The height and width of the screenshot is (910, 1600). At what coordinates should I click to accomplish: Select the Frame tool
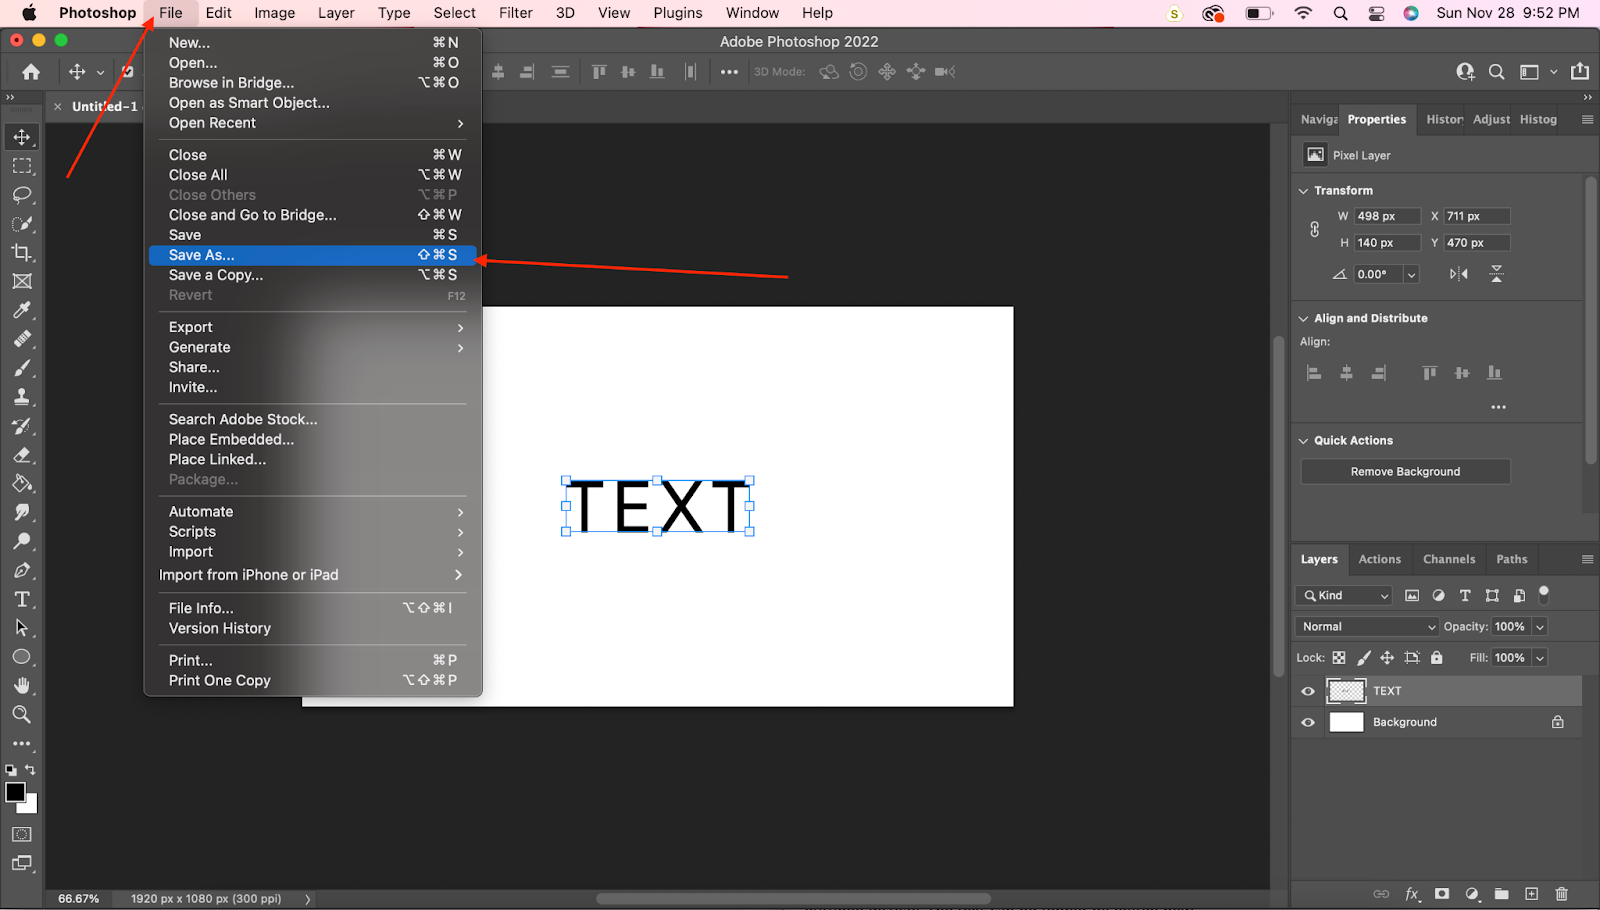click(x=22, y=282)
